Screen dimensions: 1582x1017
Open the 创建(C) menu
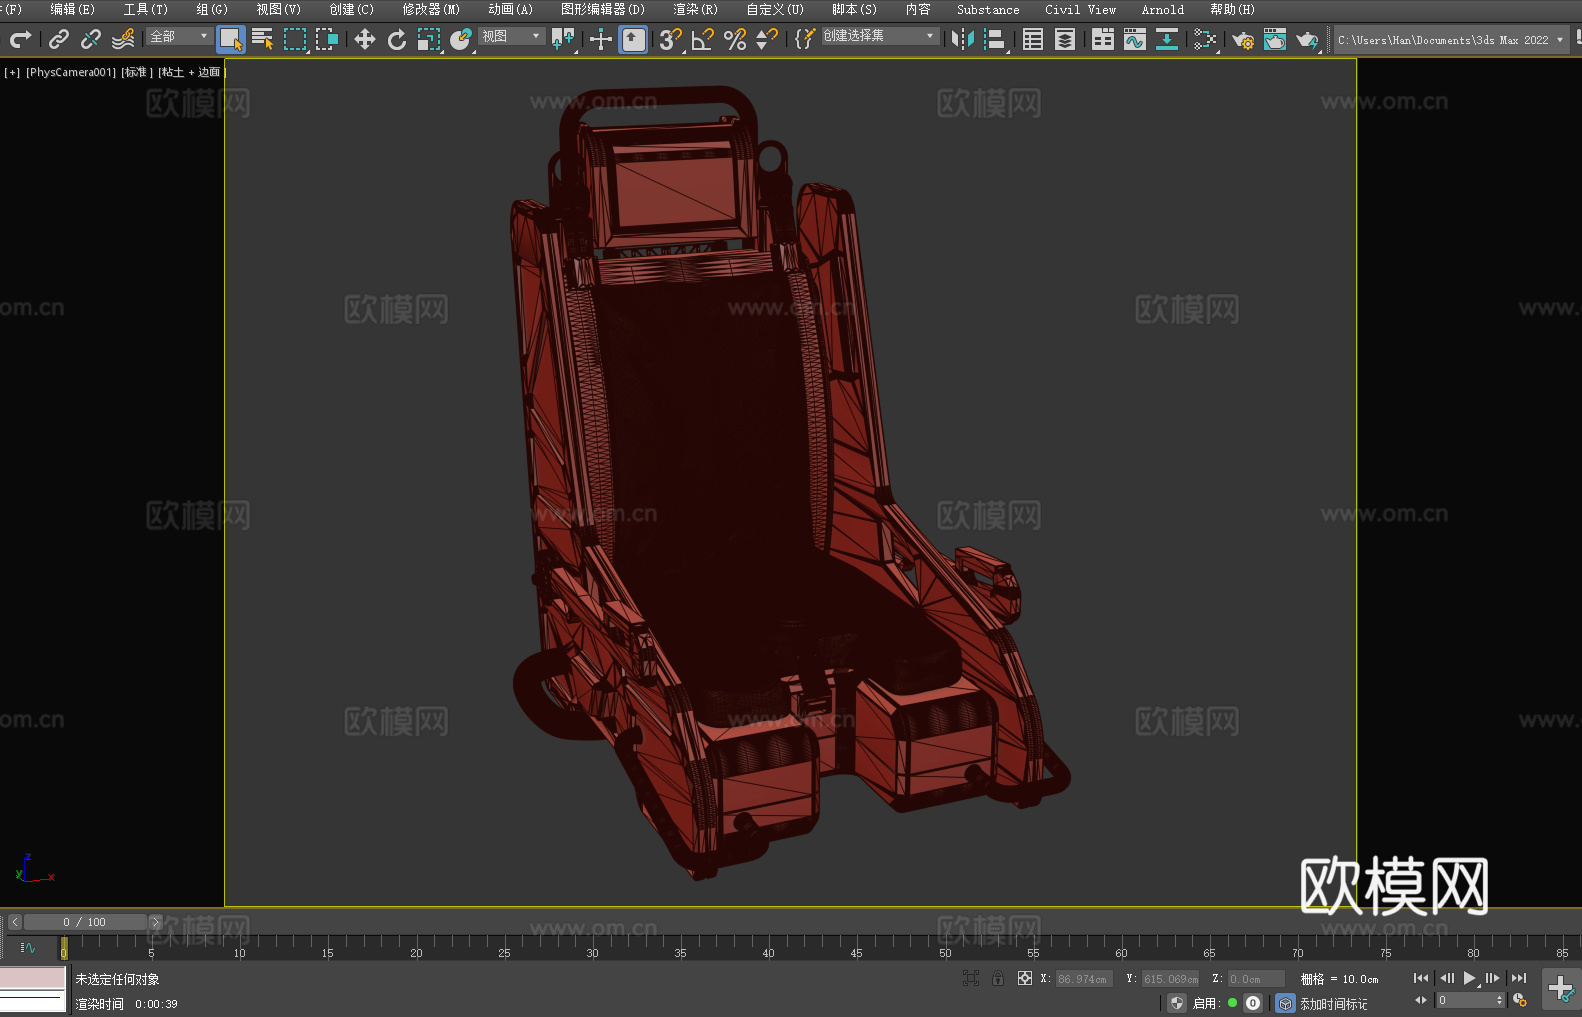(352, 9)
